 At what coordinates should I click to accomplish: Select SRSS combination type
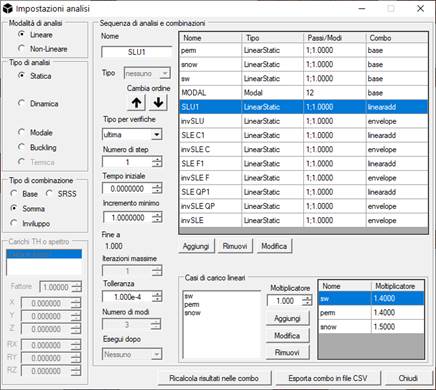click(x=61, y=194)
